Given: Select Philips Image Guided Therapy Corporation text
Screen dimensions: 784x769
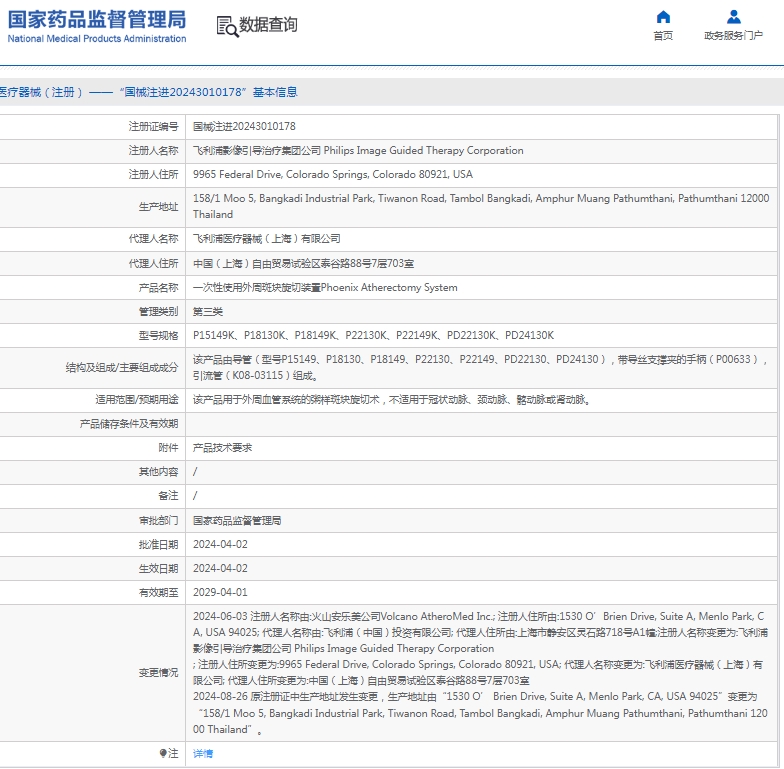Looking at the screenshot, I should pyautogui.click(x=424, y=150).
